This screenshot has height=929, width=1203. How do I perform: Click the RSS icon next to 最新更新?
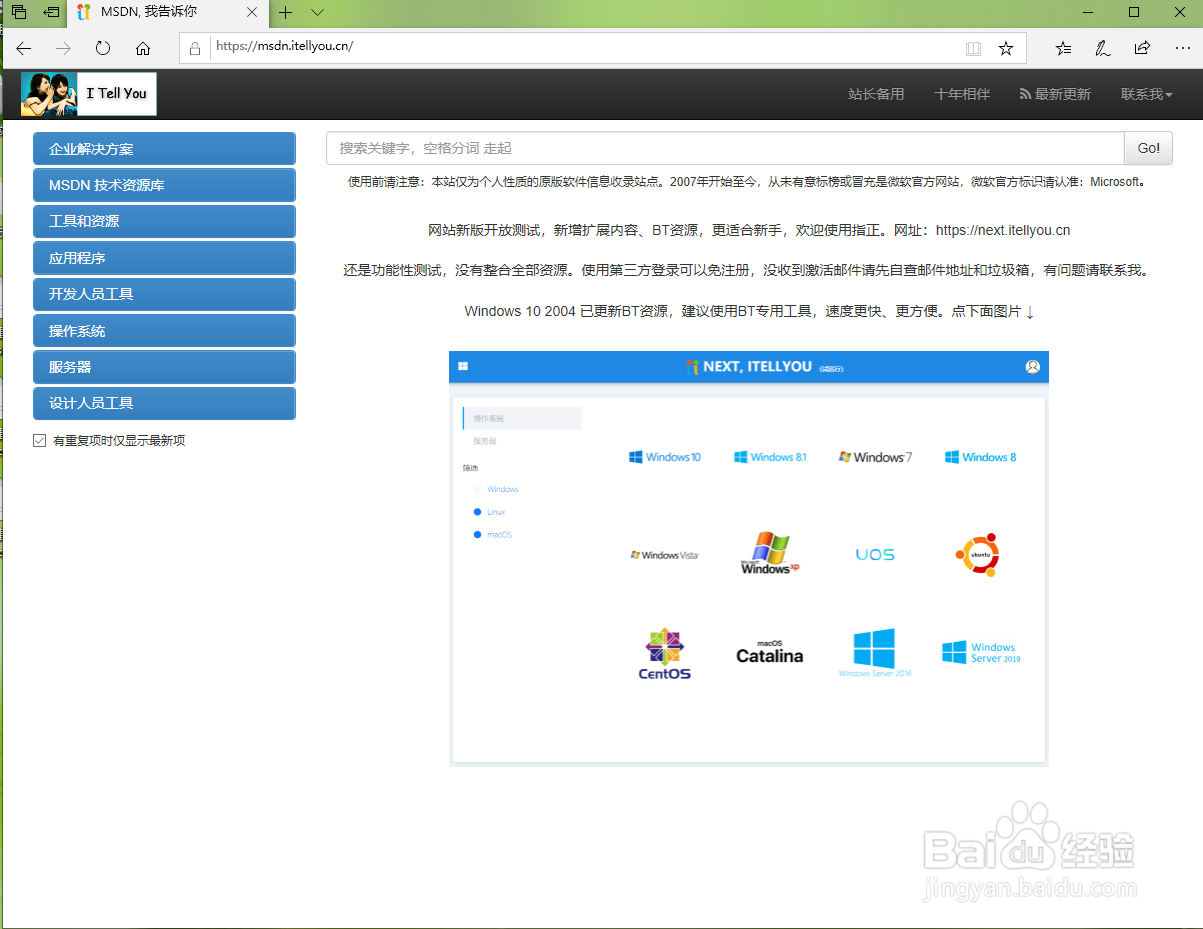(1023, 94)
